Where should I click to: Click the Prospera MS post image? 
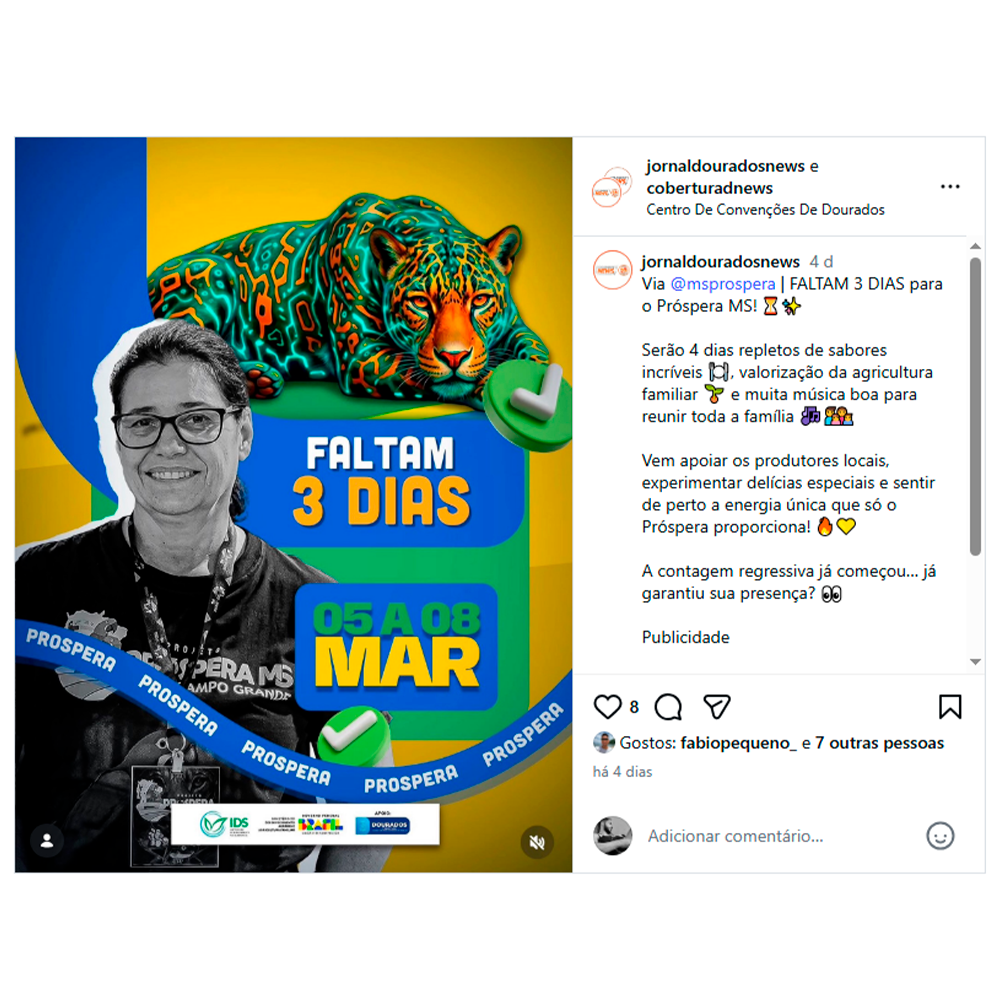293,504
